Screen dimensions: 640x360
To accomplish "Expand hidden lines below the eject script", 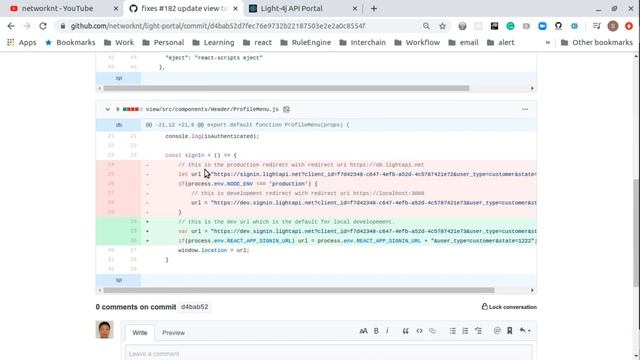I will point(119,78).
